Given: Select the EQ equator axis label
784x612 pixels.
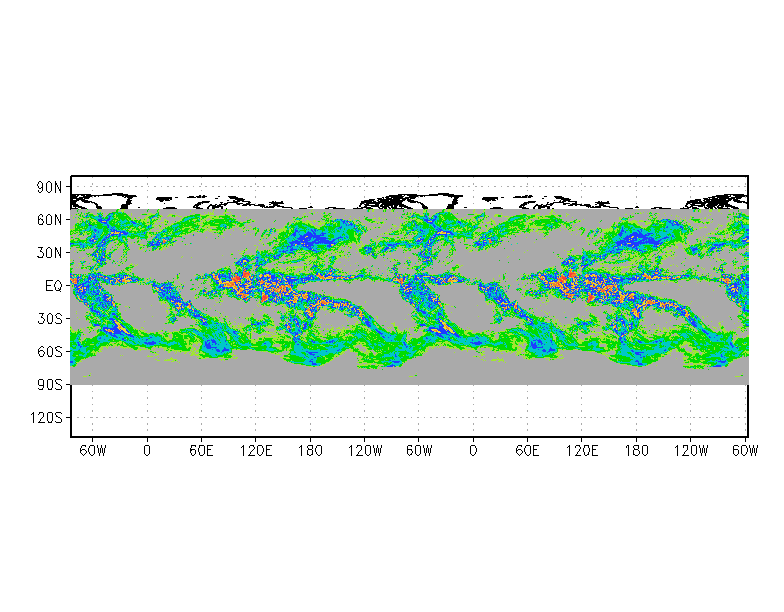Looking at the screenshot, I should click(x=53, y=286).
